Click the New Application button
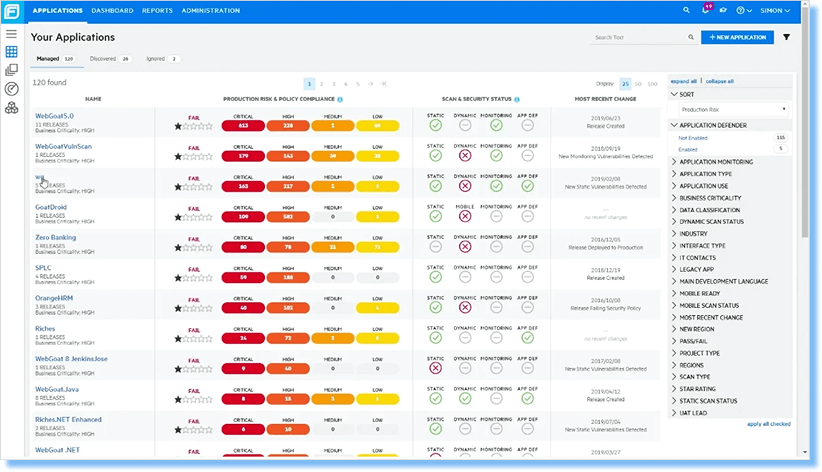 pyautogui.click(x=737, y=37)
